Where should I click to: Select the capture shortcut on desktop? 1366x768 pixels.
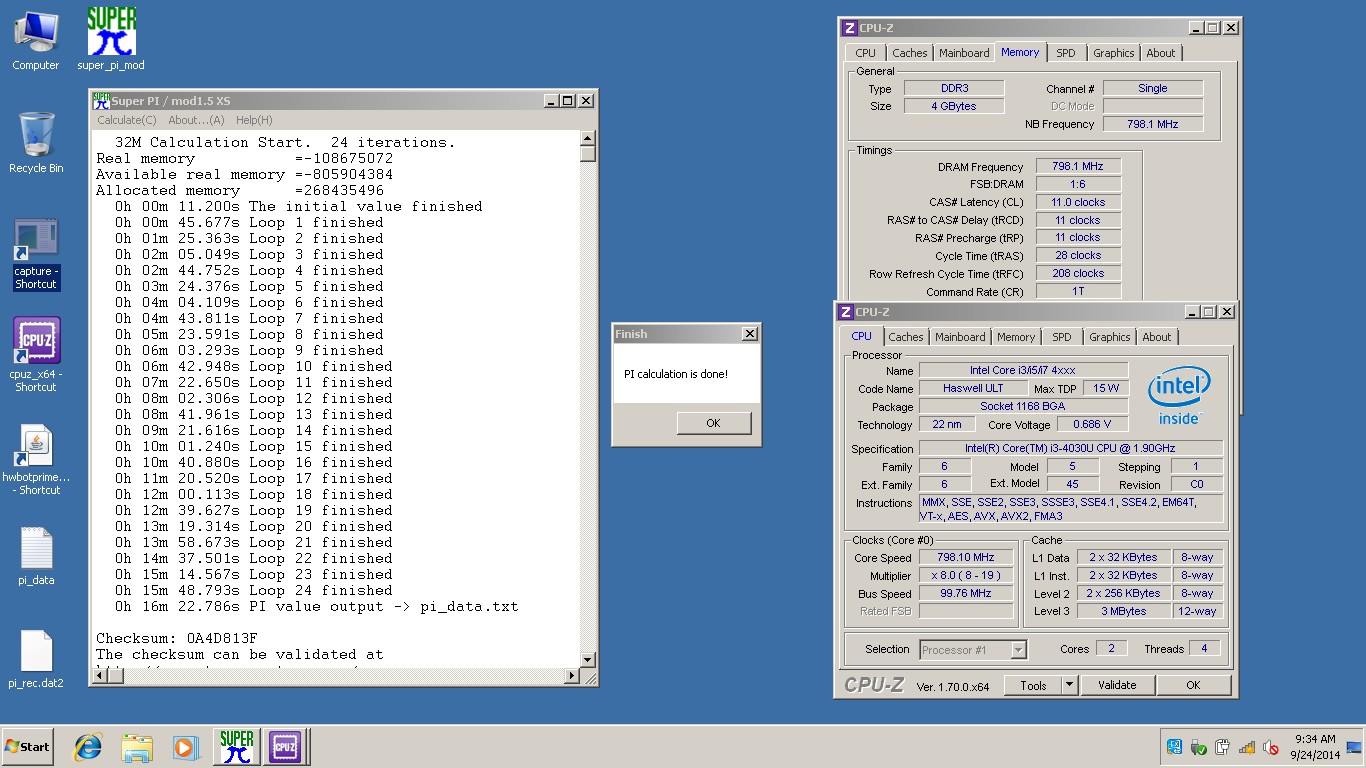click(x=36, y=255)
